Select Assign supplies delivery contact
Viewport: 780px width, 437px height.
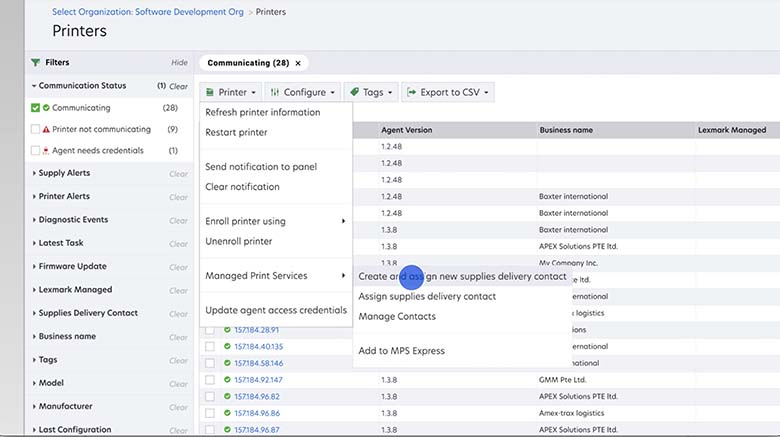click(x=427, y=296)
